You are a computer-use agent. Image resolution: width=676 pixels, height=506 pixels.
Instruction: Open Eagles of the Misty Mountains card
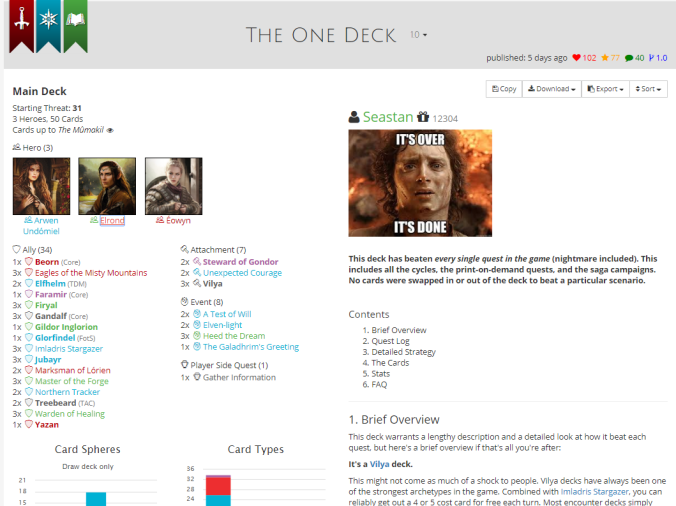[x=91, y=273]
